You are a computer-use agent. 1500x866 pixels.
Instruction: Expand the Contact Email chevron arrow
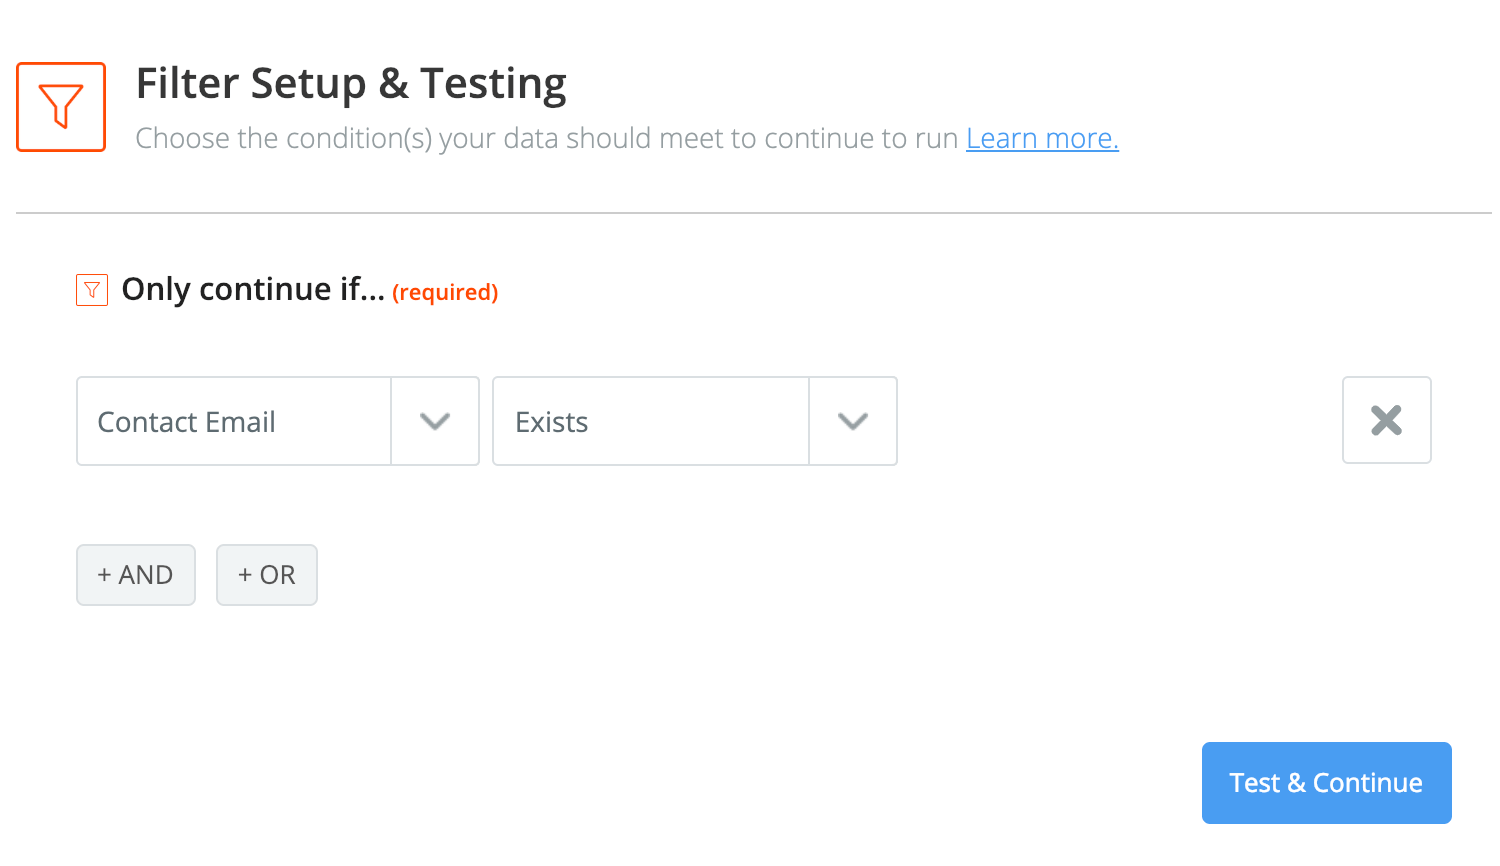435,421
